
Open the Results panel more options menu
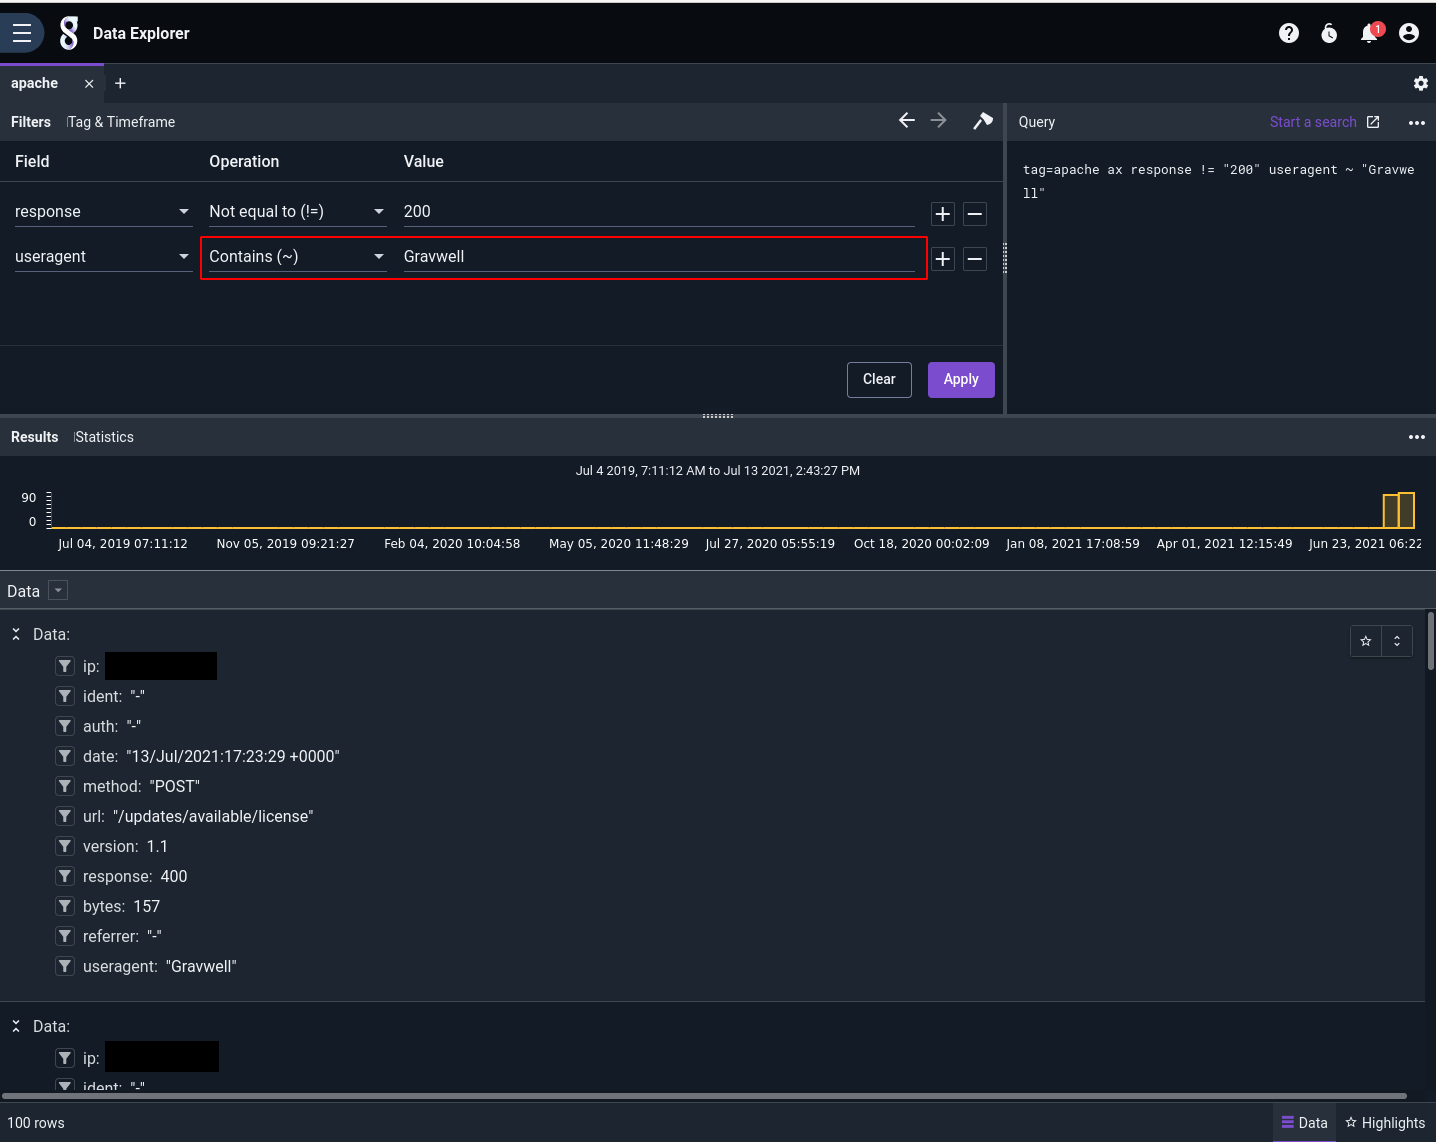click(1417, 437)
